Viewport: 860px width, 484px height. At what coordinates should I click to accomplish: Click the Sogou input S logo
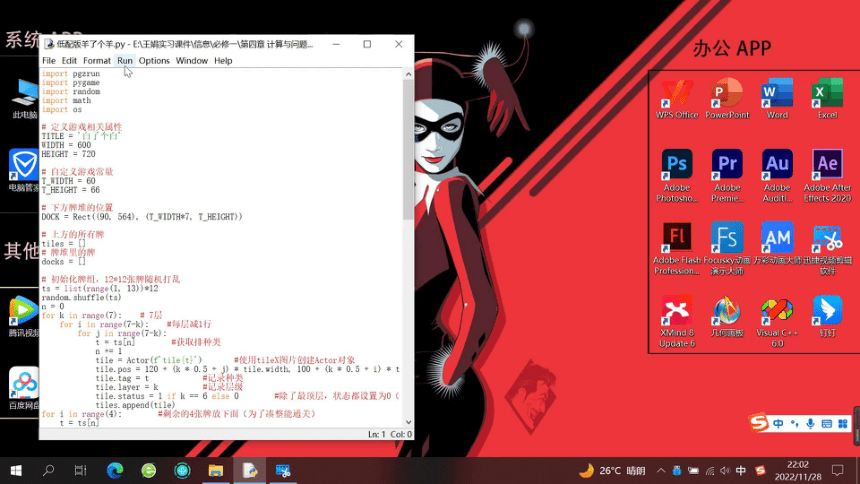(x=759, y=423)
